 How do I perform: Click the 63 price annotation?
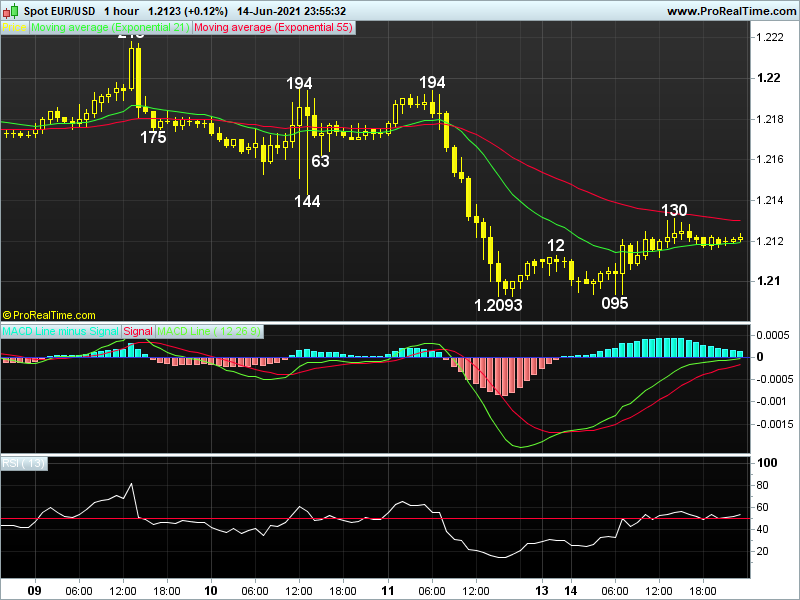click(320, 161)
